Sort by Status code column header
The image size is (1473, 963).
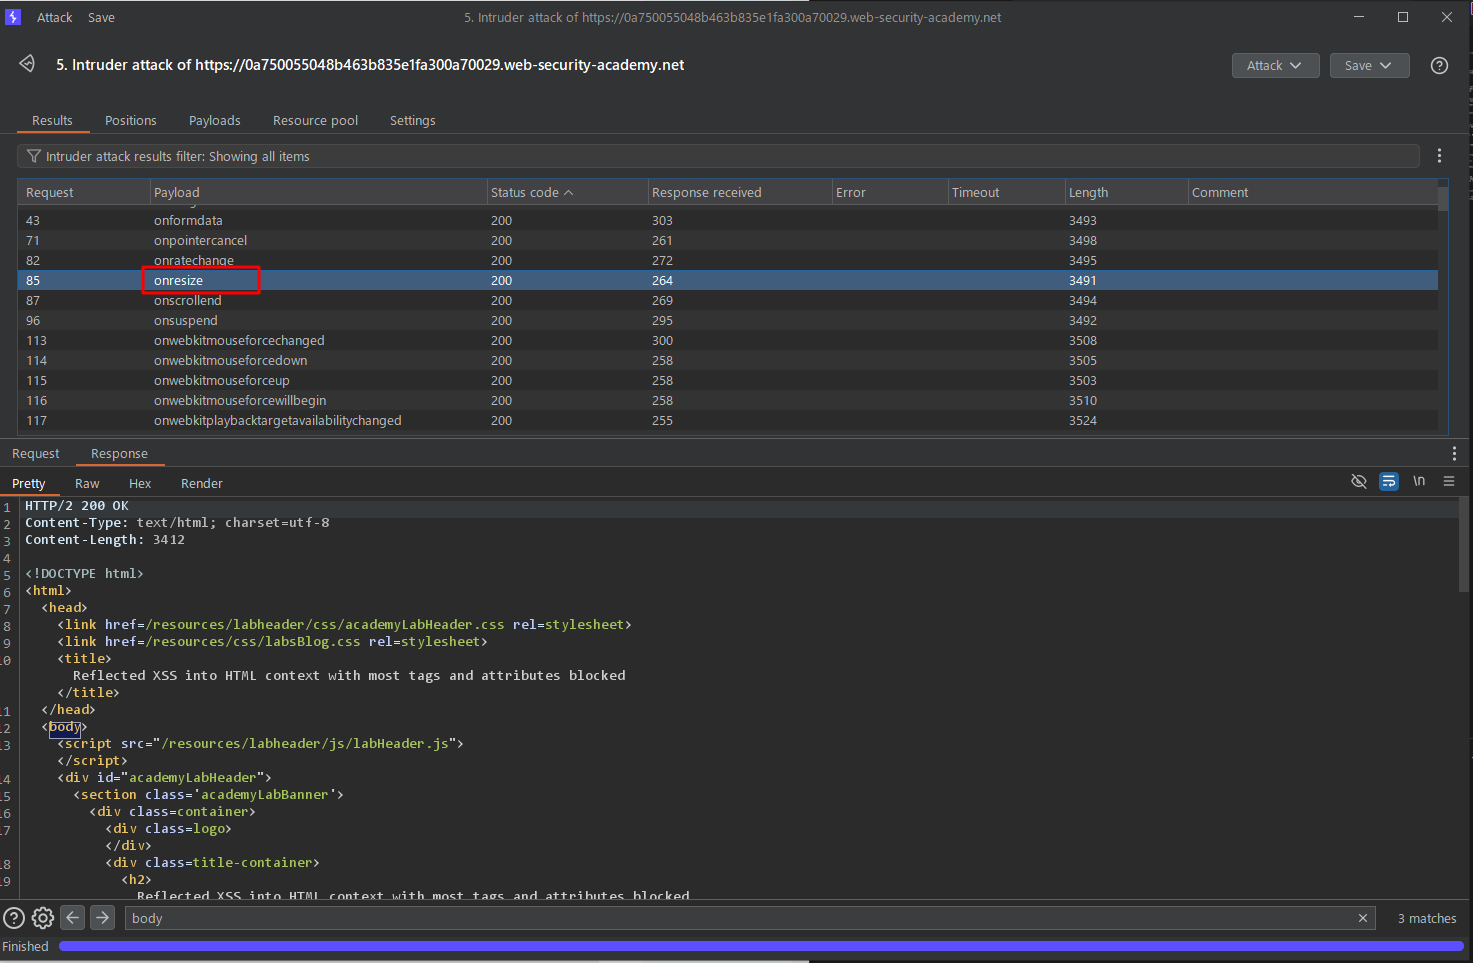point(567,192)
